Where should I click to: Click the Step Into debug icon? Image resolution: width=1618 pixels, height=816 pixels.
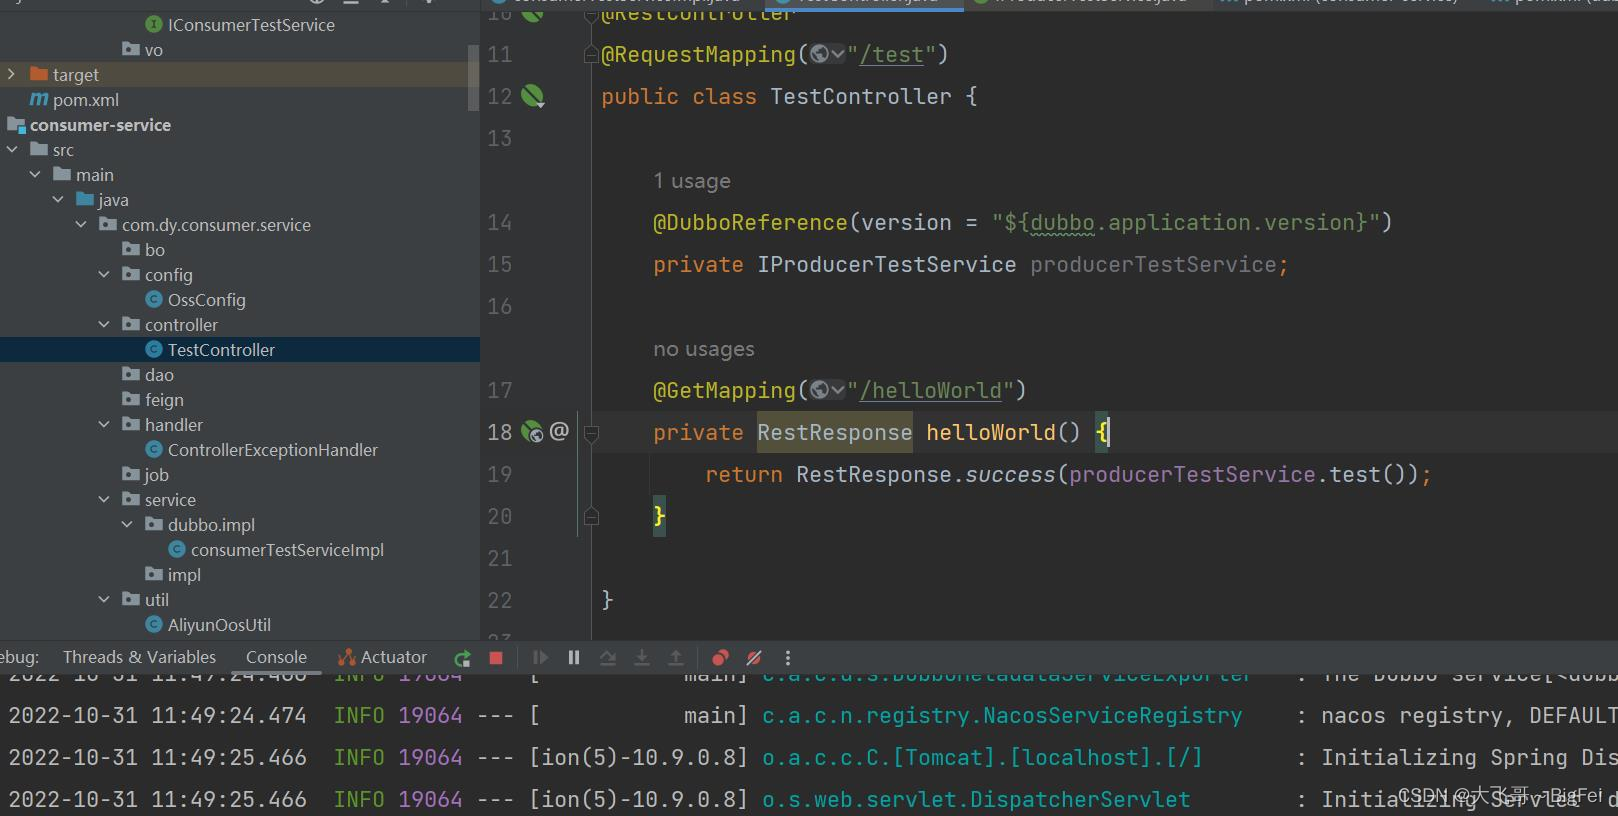tap(642, 658)
